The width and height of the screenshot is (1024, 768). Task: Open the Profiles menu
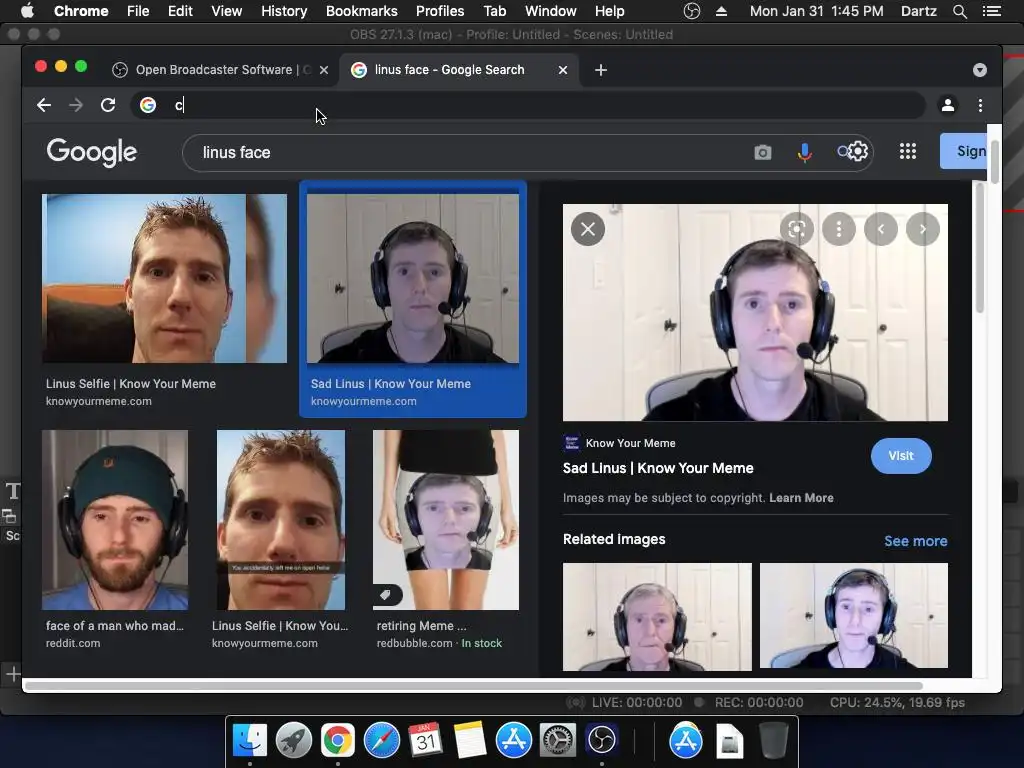[x=440, y=11]
